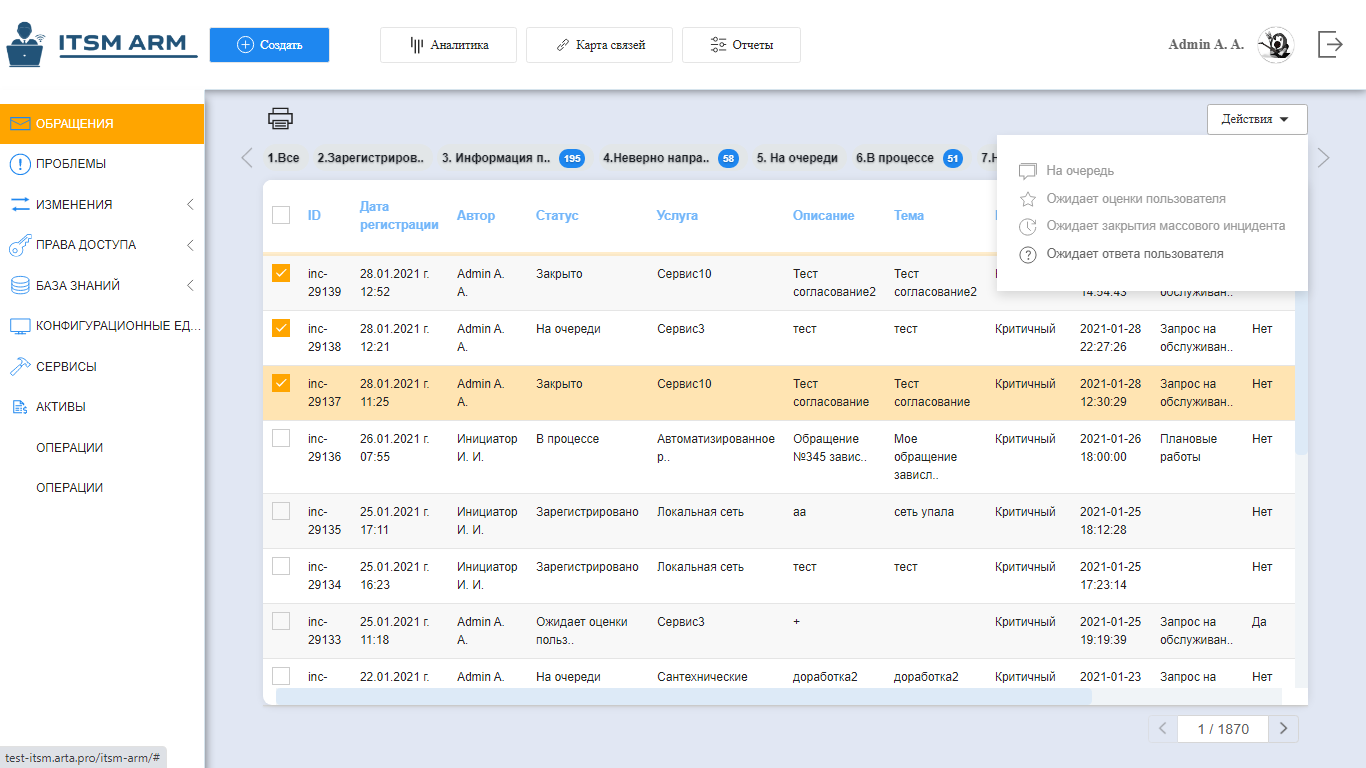Open the Действия dropdown
Image resolution: width=1366 pixels, height=768 pixels.
coord(1257,119)
